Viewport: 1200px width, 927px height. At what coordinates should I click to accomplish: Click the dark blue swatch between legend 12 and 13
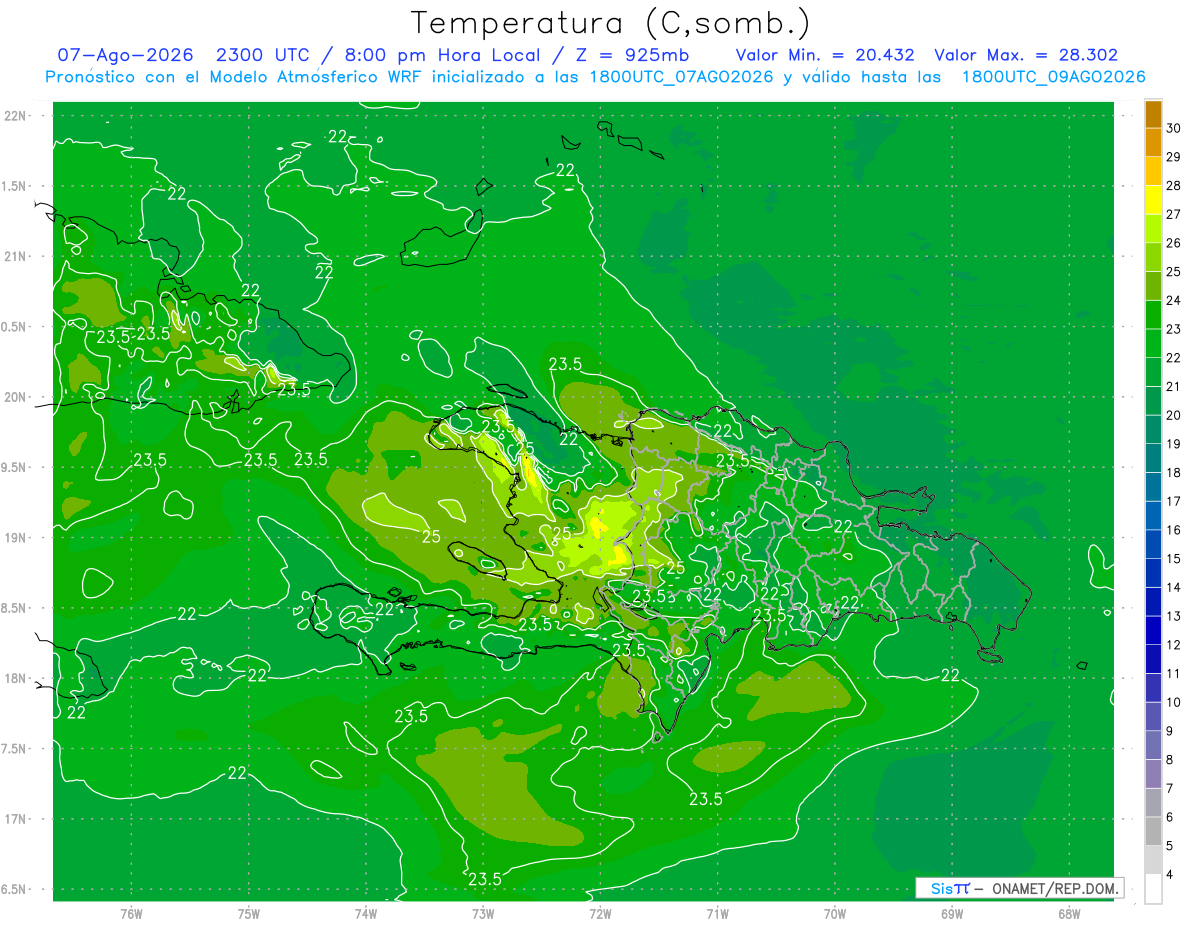1153,631
